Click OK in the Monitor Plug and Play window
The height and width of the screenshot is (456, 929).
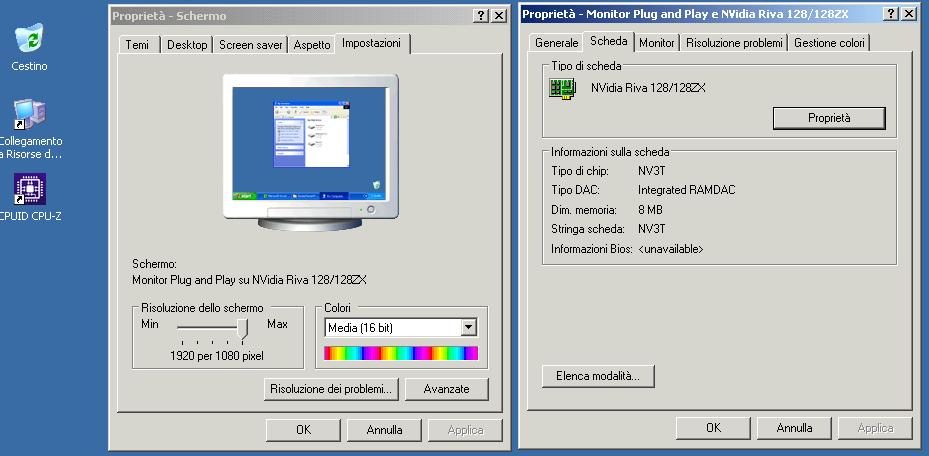pyautogui.click(x=713, y=428)
